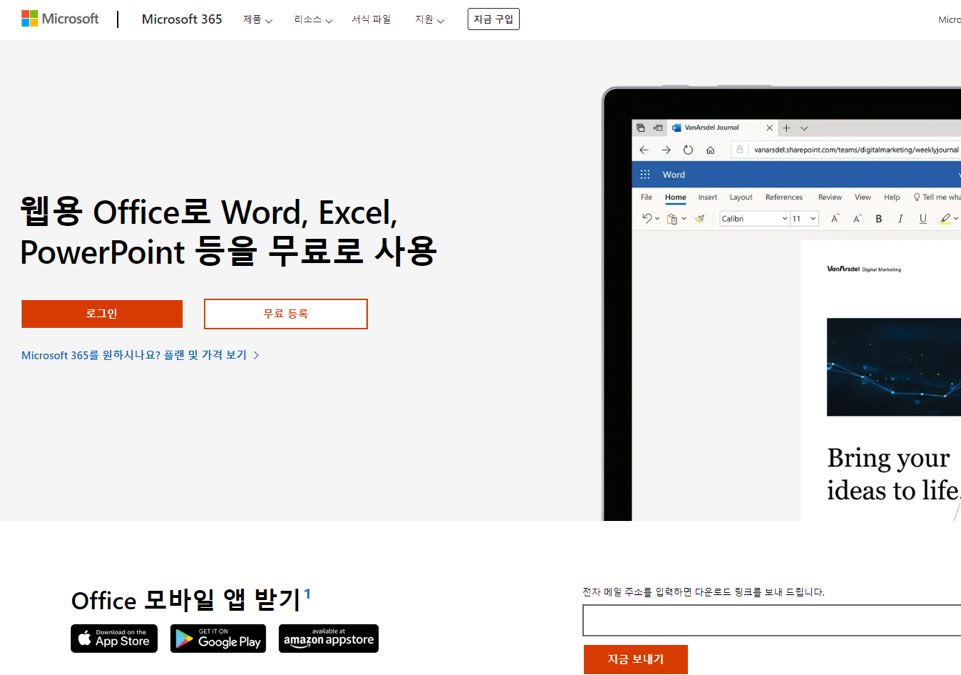The width and height of the screenshot is (961, 675).
Task: Select the Format Painter icon
Action: 699,218
